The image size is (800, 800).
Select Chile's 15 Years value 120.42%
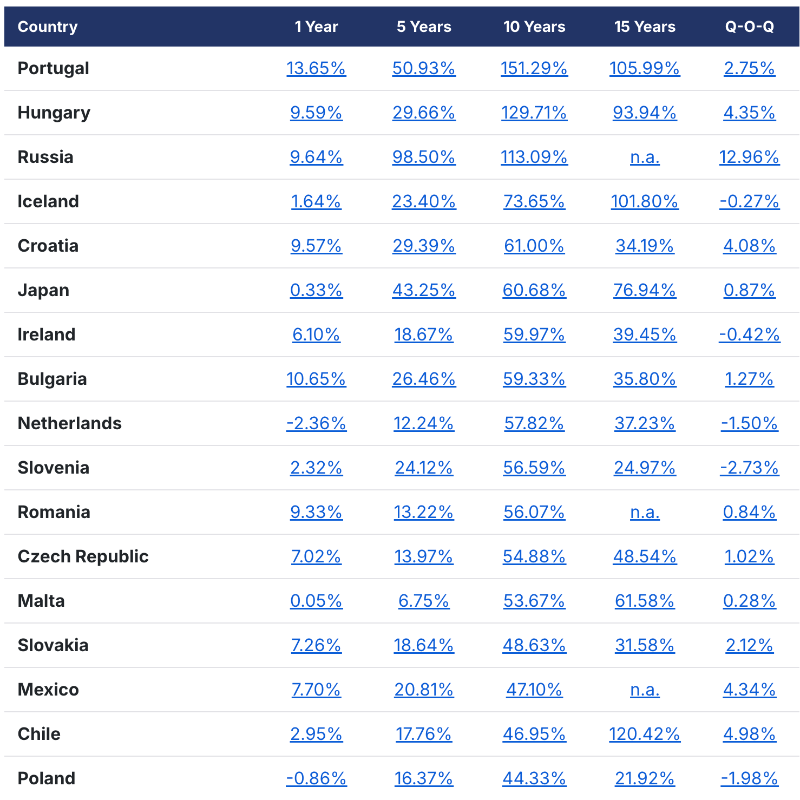pyautogui.click(x=644, y=734)
